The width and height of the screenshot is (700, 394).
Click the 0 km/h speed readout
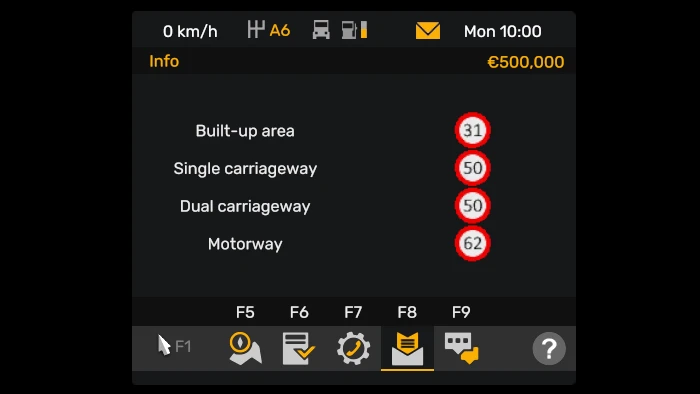190,32
